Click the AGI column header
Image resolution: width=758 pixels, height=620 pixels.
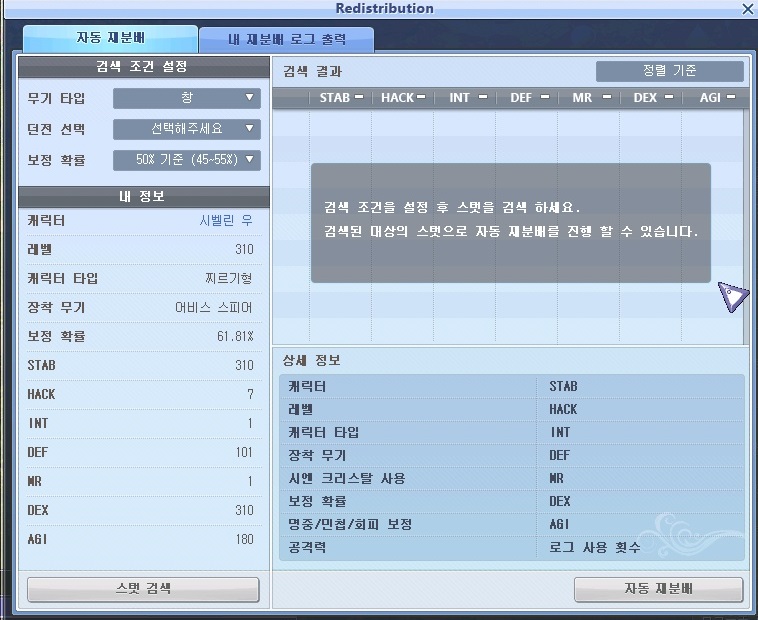pyautogui.click(x=710, y=98)
